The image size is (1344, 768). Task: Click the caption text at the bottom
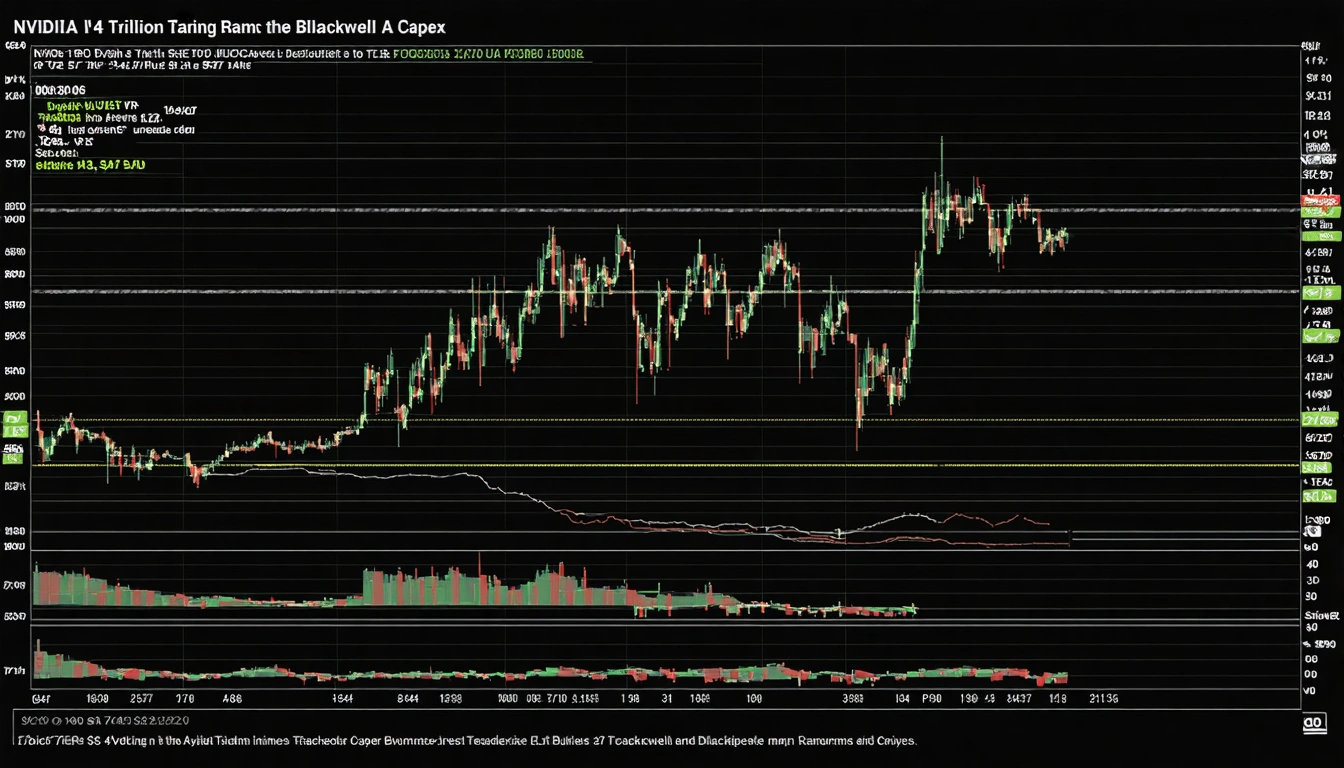pyautogui.click(x=465, y=741)
